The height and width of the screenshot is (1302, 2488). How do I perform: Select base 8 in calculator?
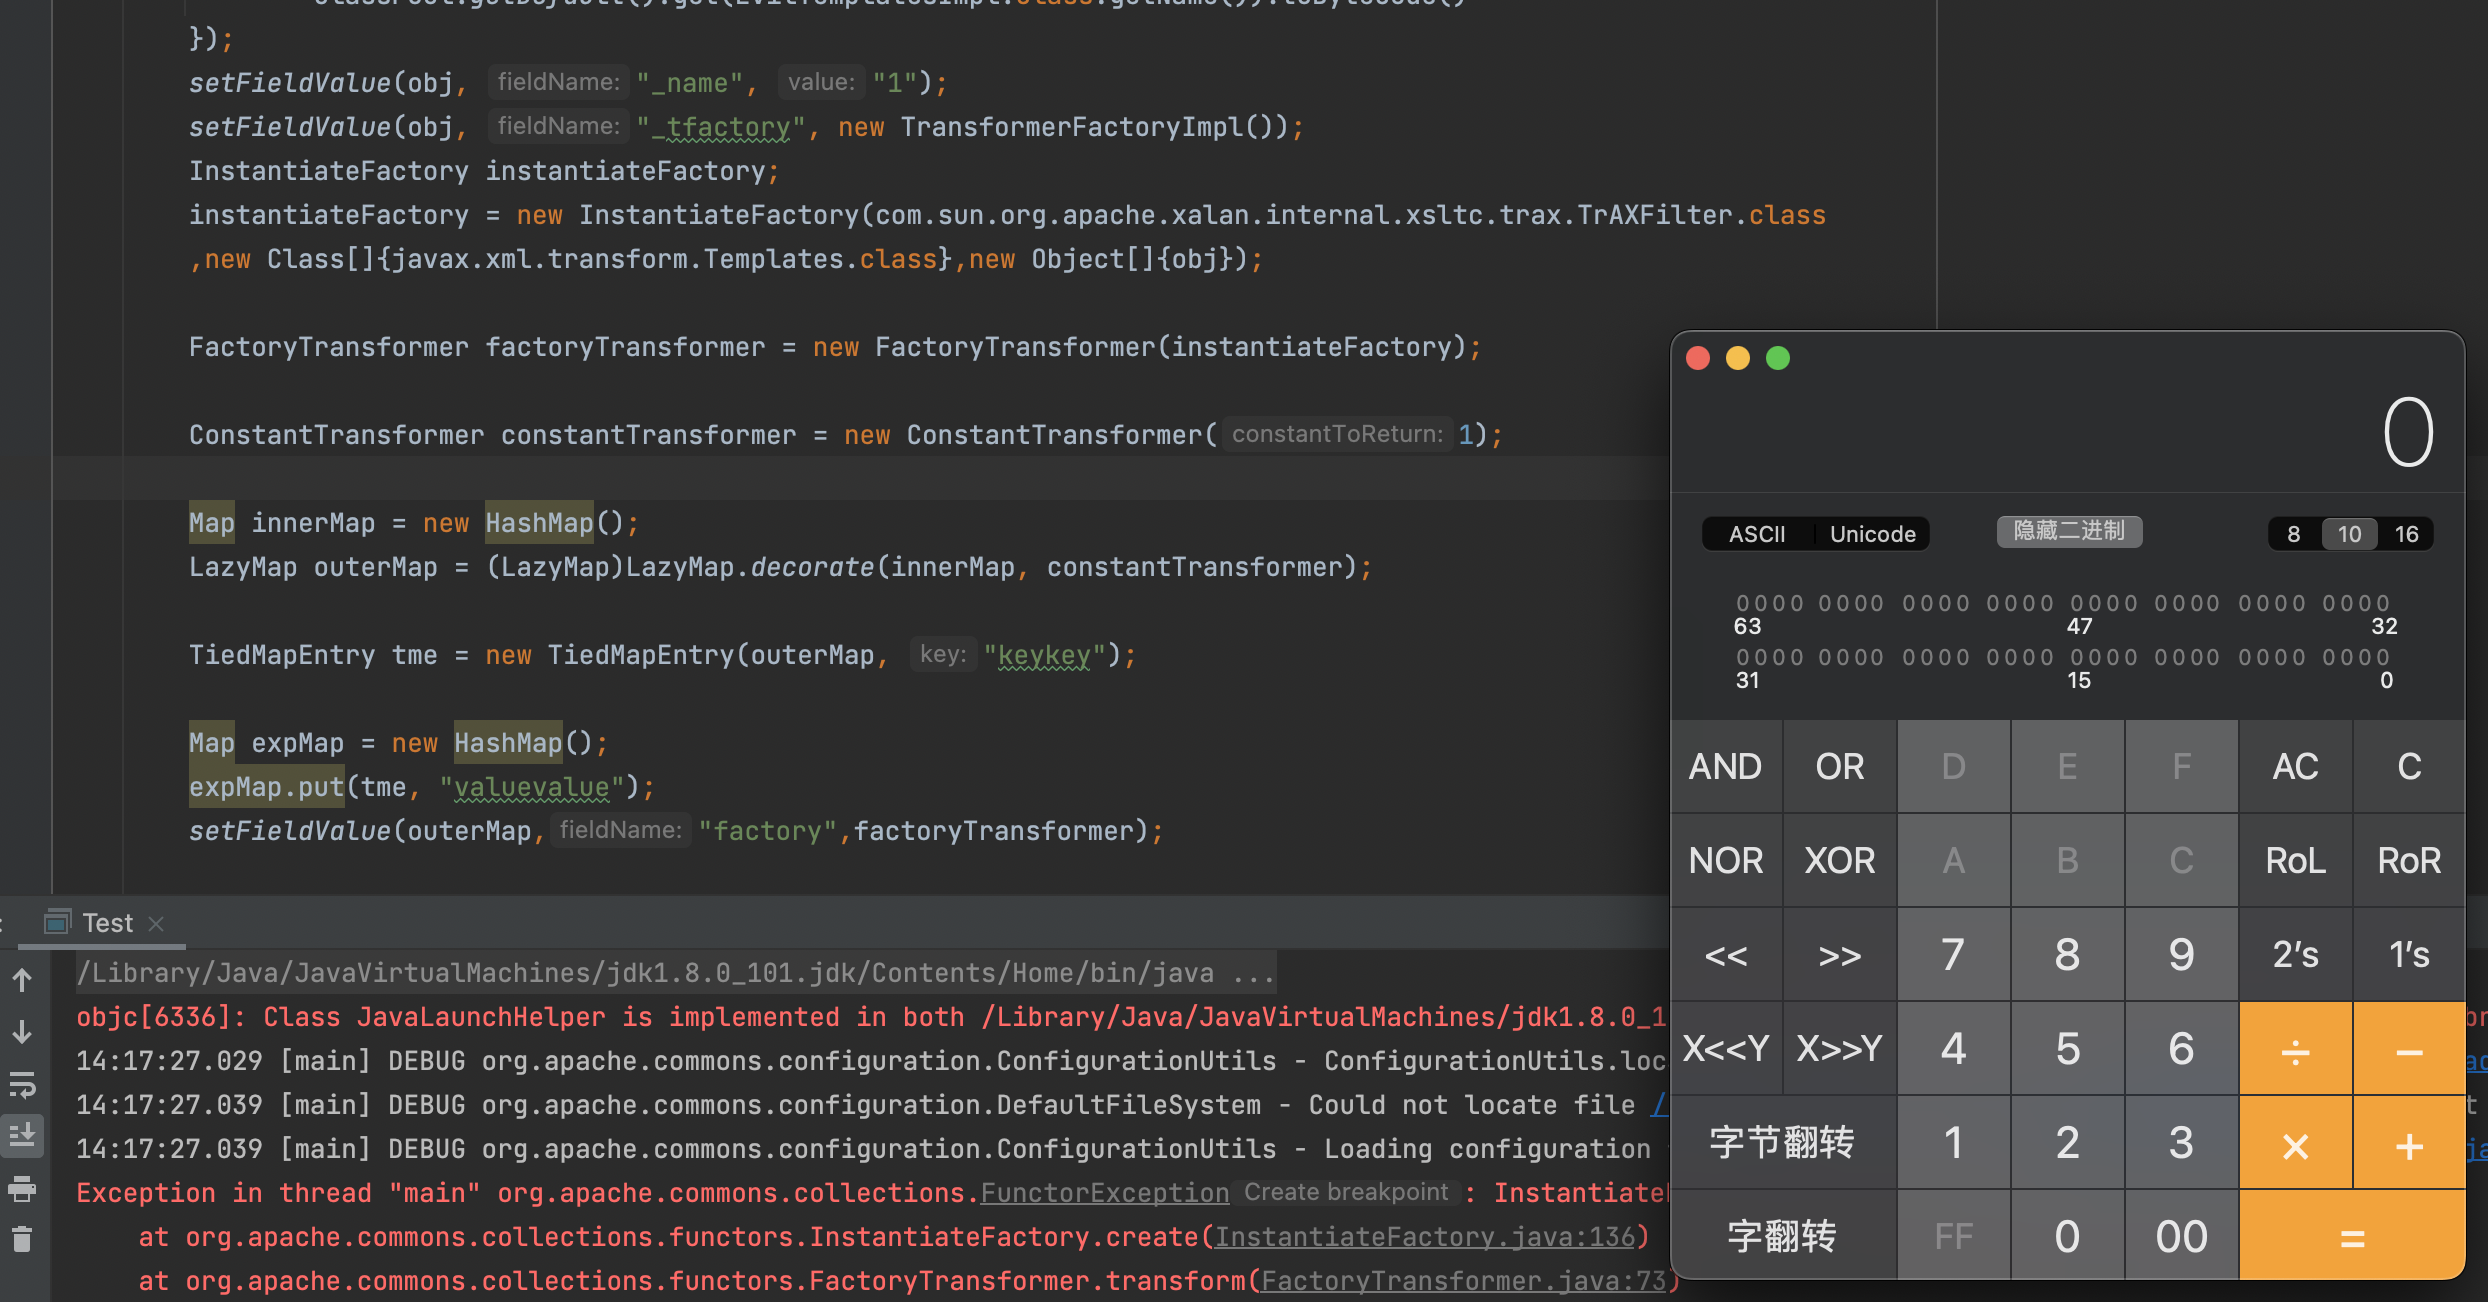pyautogui.click(x=2293, y=534)
